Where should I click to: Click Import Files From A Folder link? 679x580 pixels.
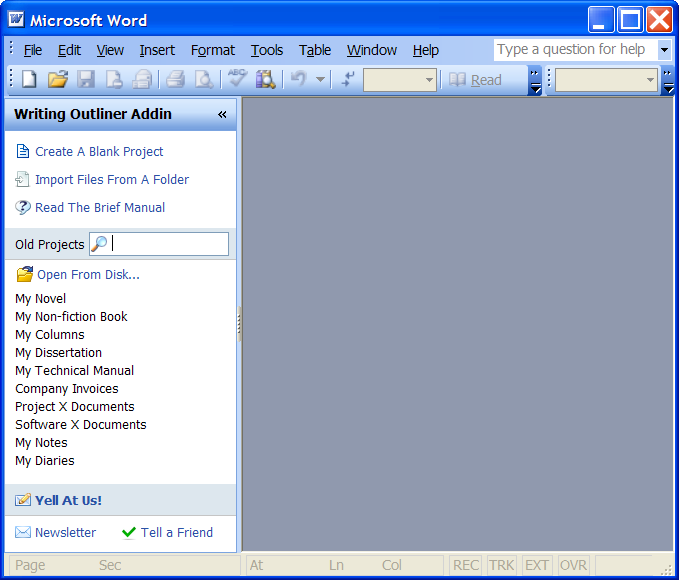click(112, 179)
